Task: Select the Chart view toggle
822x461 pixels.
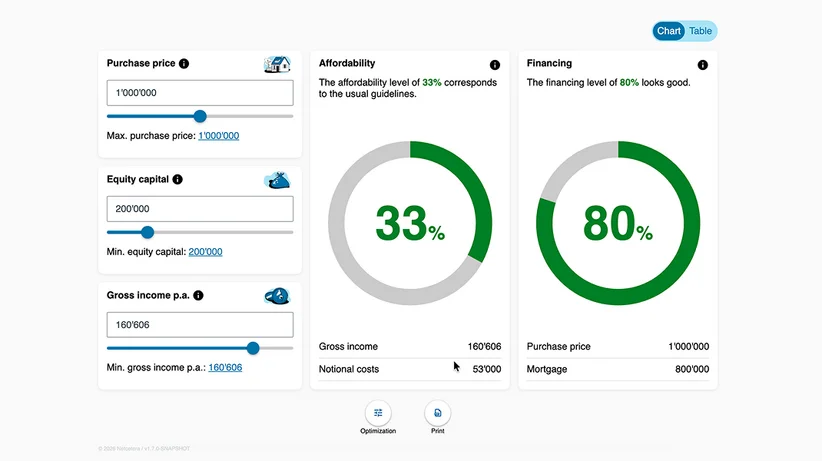Action: (x=669, y=31)
